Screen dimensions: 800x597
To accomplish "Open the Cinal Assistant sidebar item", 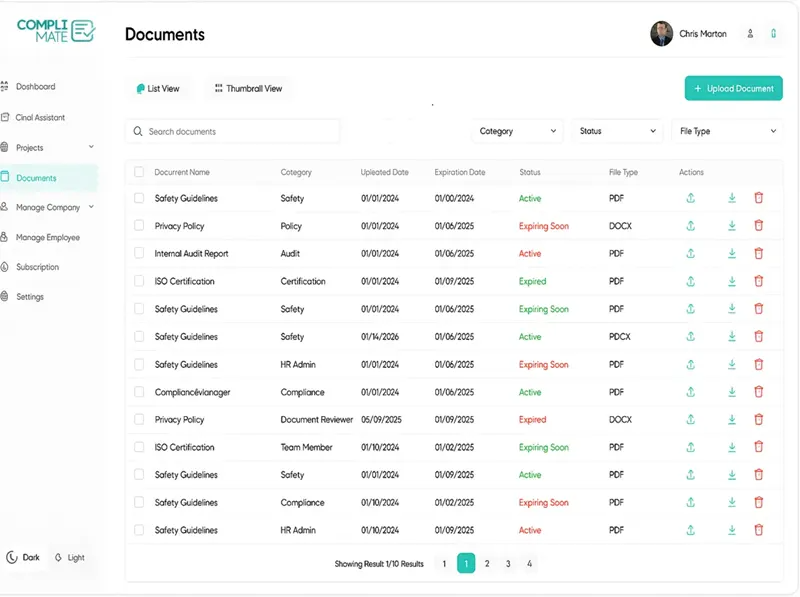I will [x=40, y=117].
